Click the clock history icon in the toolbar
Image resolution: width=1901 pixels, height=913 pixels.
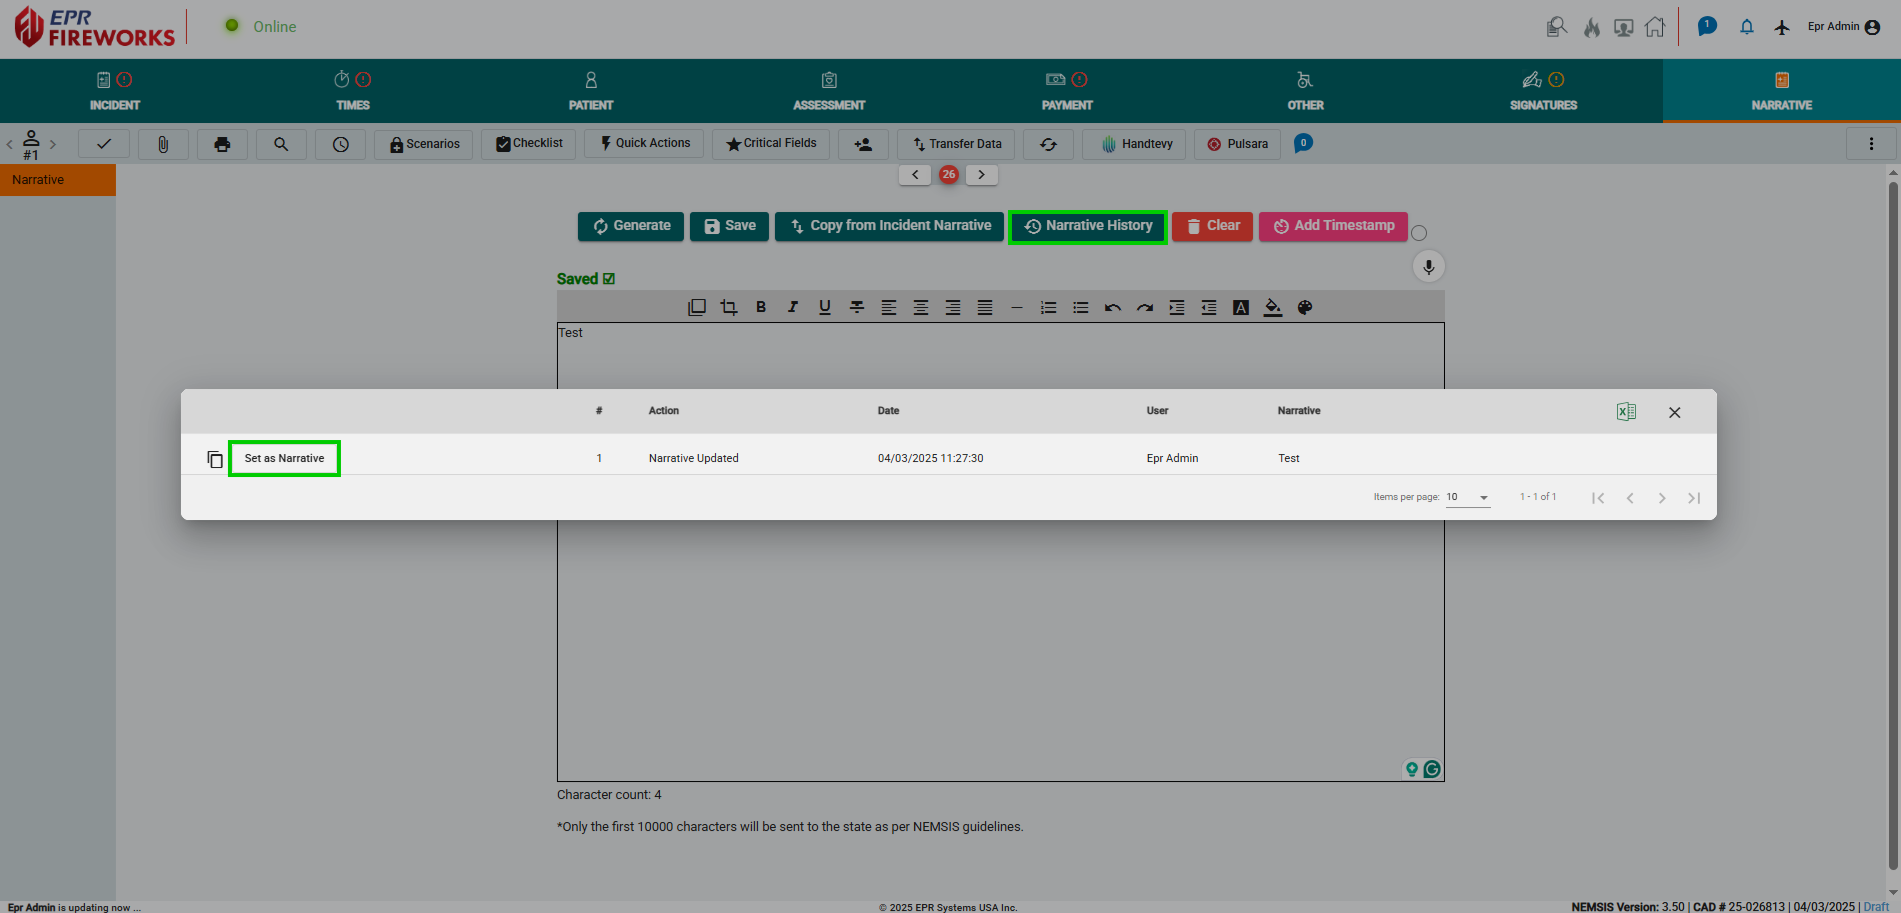pyautogui.click(x=340, y=144)
